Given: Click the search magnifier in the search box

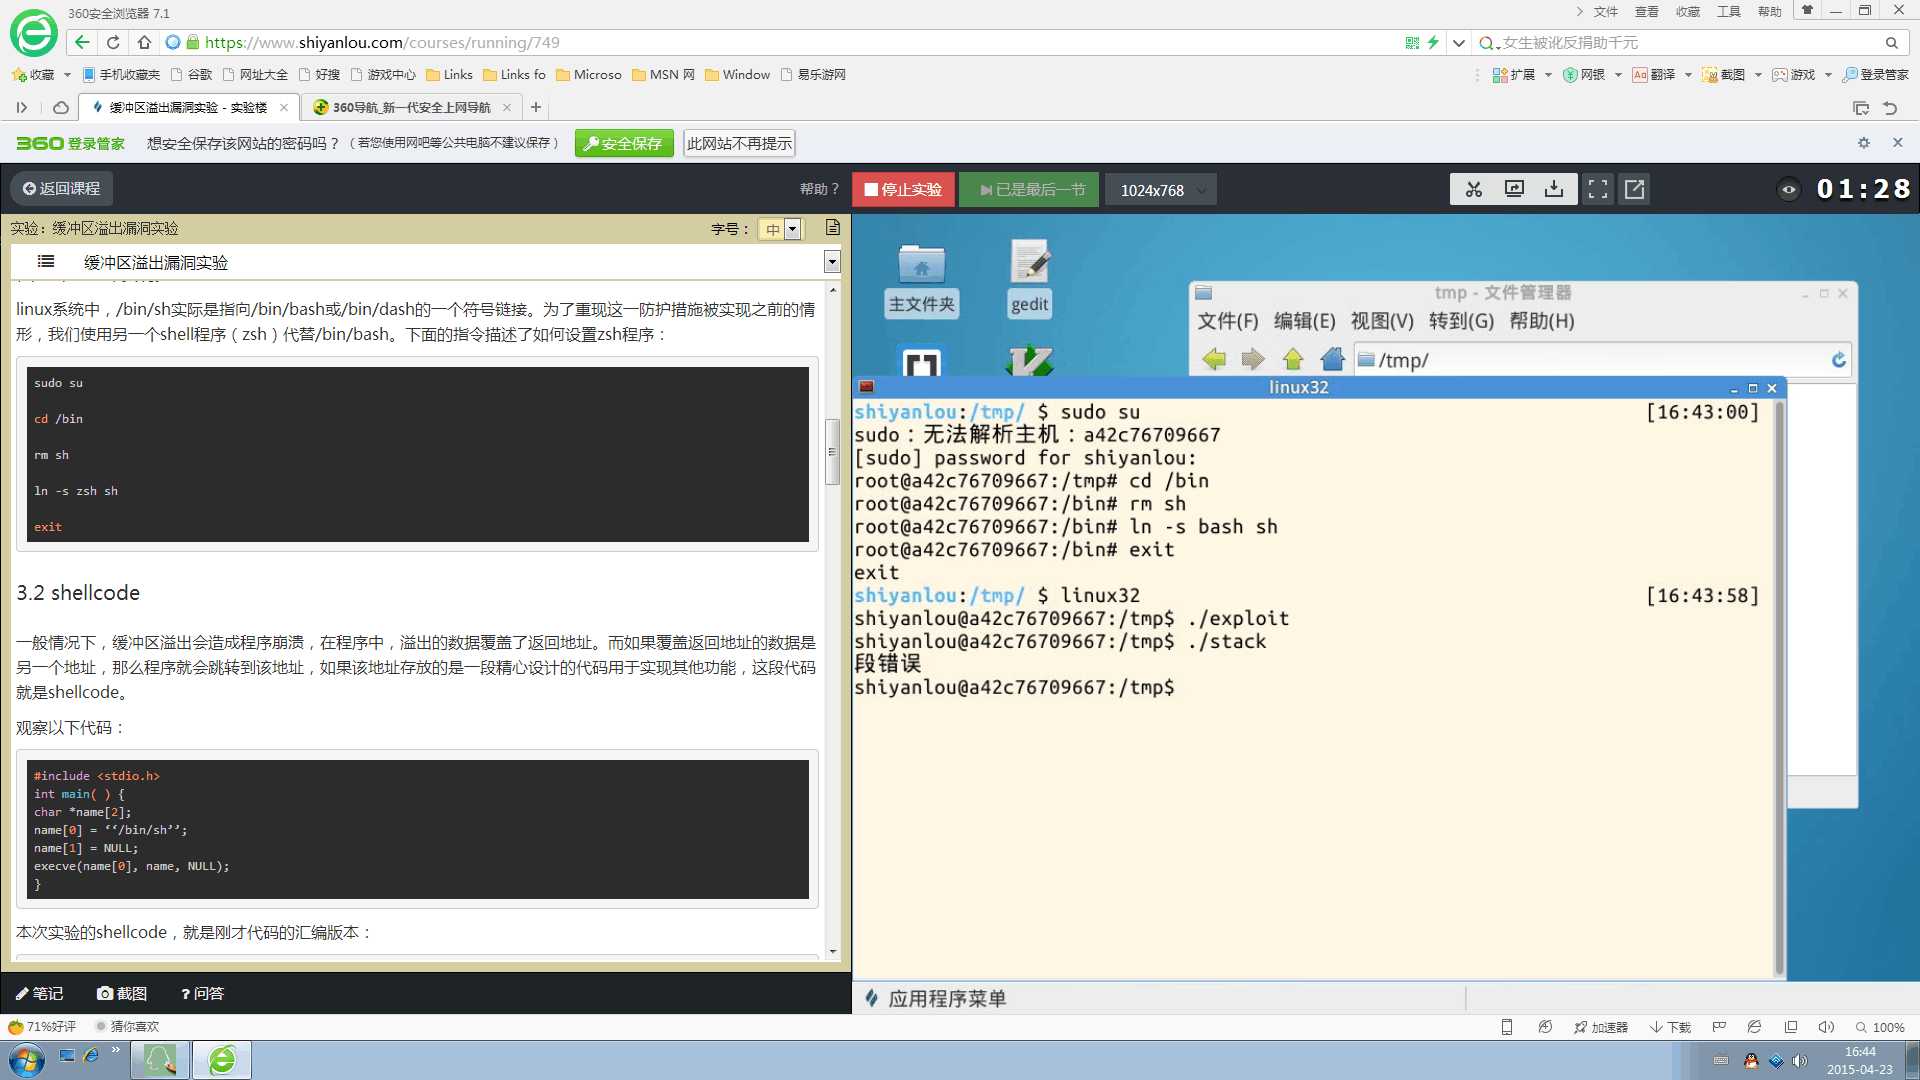Looking at the screenshot, I should [x=1891, y=43].
